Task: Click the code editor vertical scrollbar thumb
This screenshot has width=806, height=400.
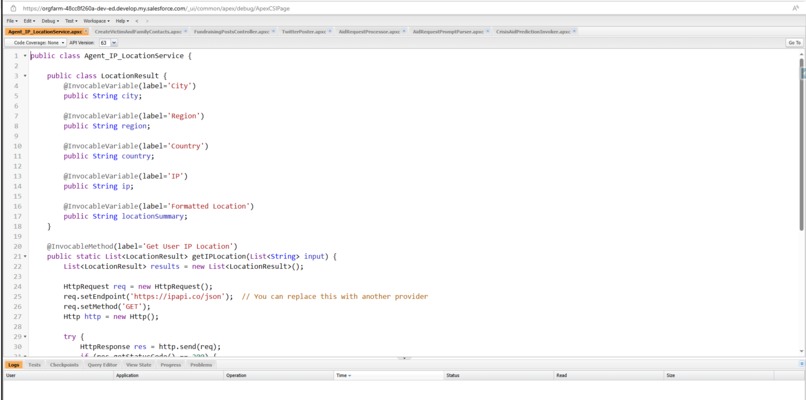Action: 801,144
